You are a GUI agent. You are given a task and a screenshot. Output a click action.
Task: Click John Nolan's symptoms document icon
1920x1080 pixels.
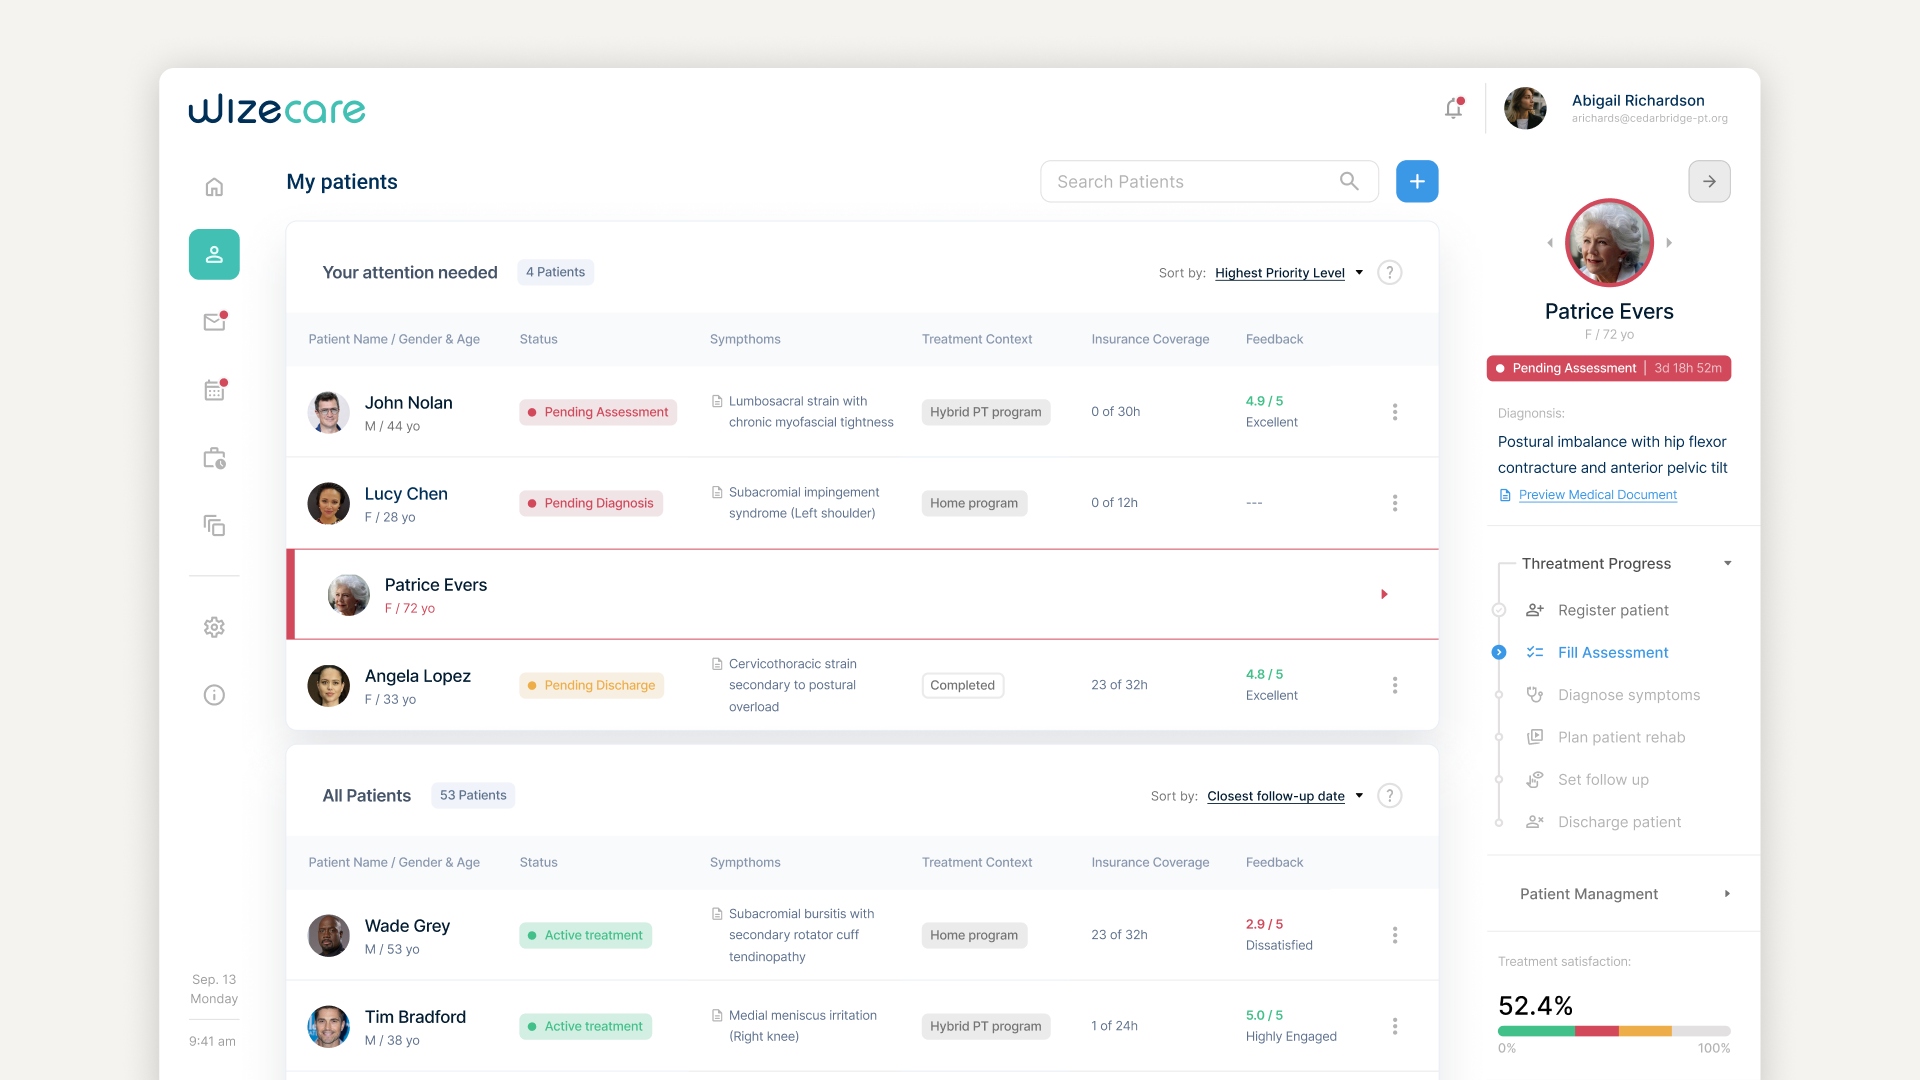click(x=717, y=401)
